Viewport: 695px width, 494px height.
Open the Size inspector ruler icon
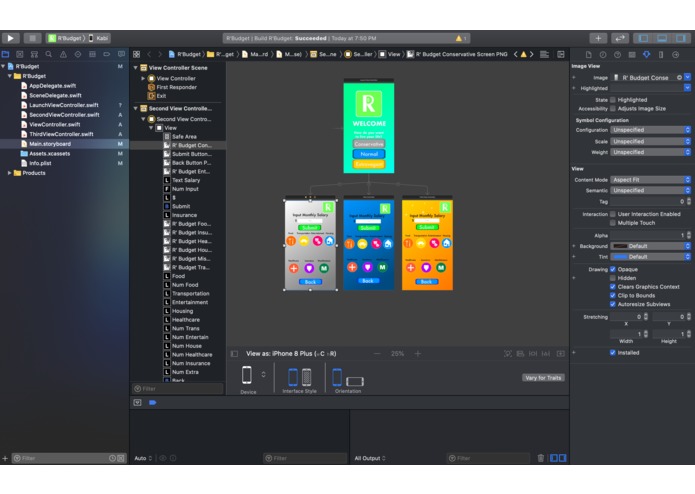pos(661,54)
